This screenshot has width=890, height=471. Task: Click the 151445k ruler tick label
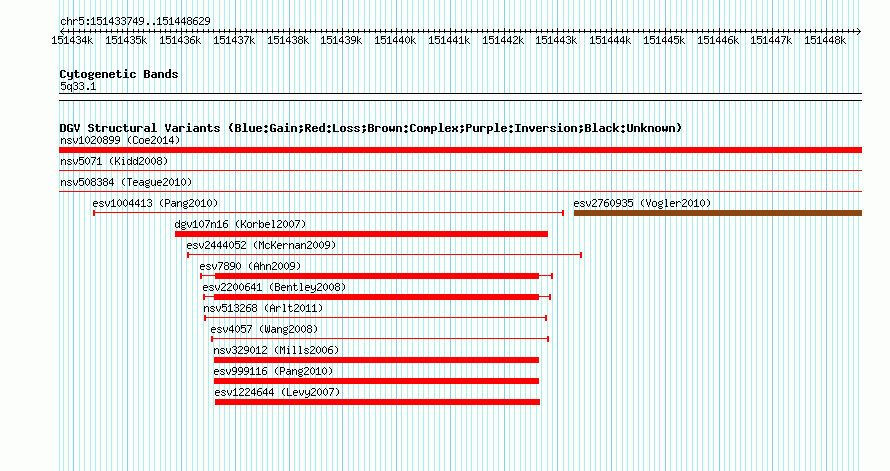coord(664,40)
